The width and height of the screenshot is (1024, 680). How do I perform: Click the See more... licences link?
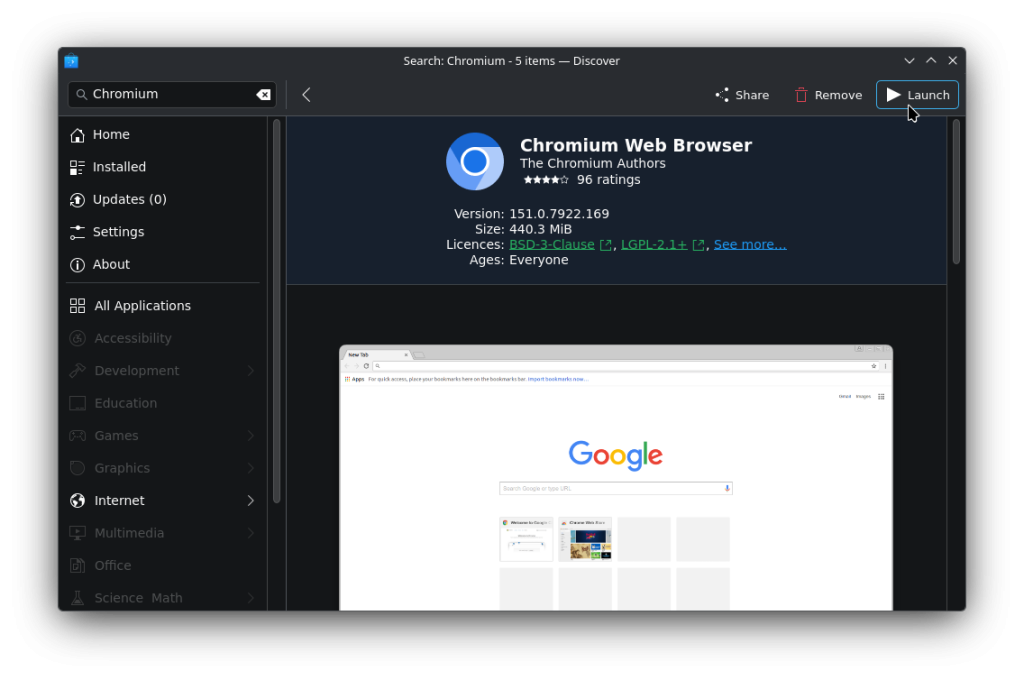750,244
